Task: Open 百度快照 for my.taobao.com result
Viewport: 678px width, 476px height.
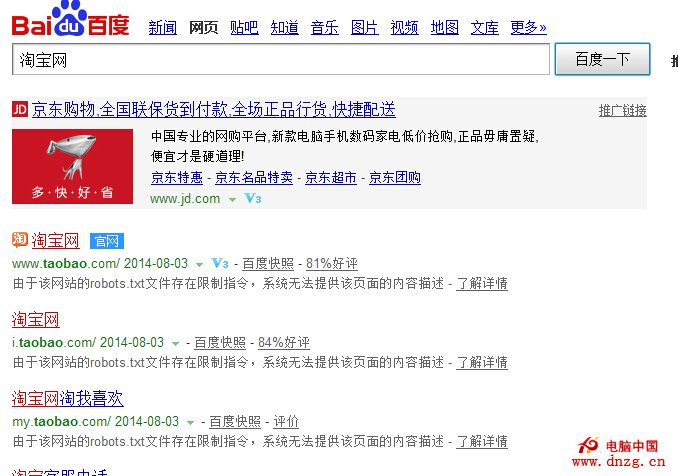Action: (235, 421)
